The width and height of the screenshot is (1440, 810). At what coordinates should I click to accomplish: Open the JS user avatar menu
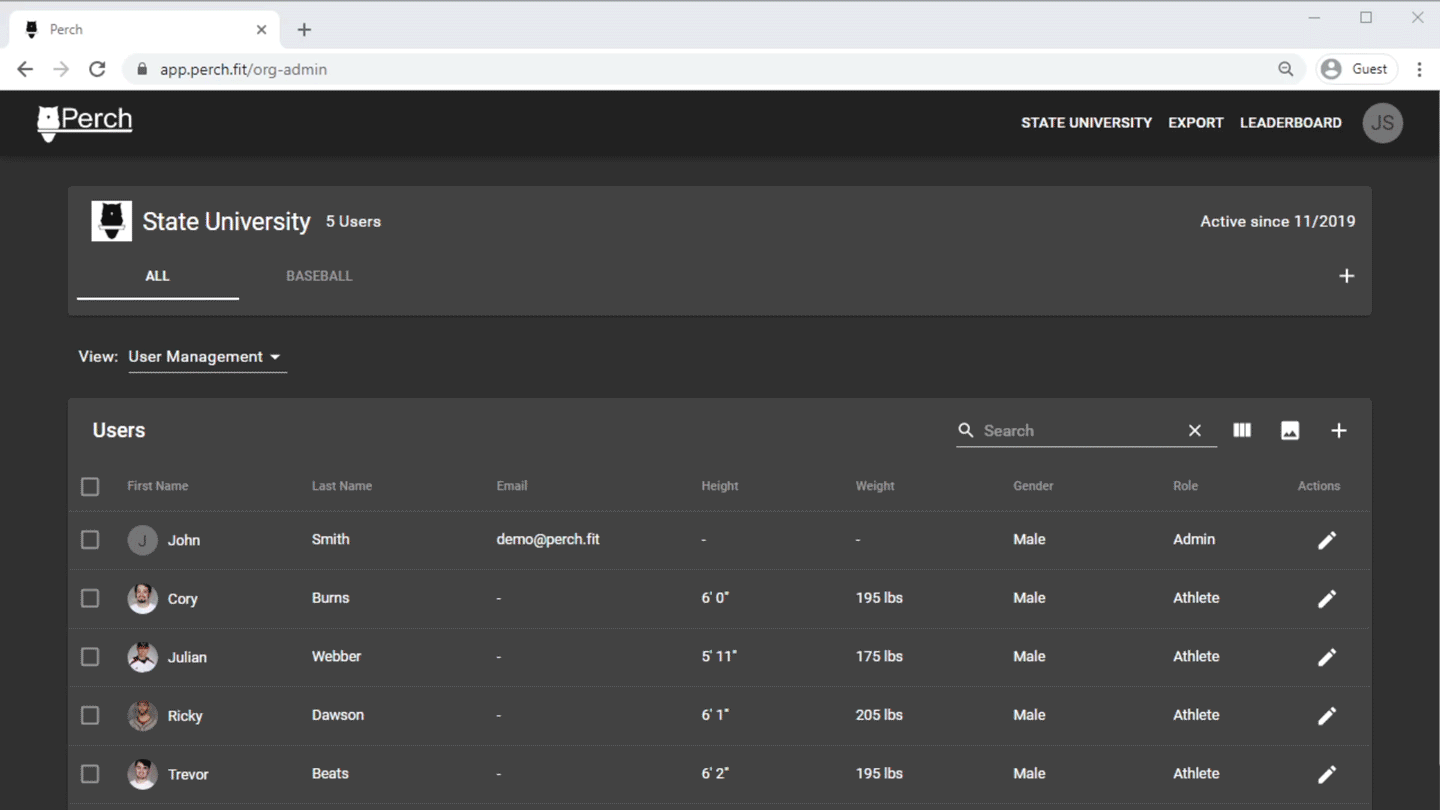1383,123
